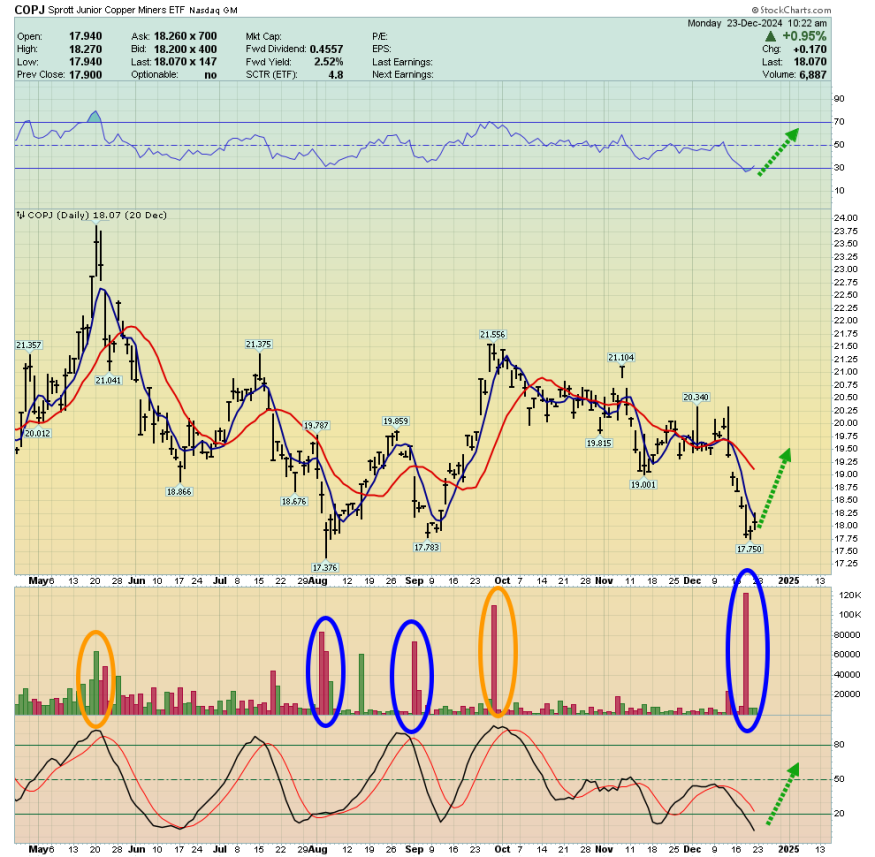Click the Volume value 6,887

point(812,75)
